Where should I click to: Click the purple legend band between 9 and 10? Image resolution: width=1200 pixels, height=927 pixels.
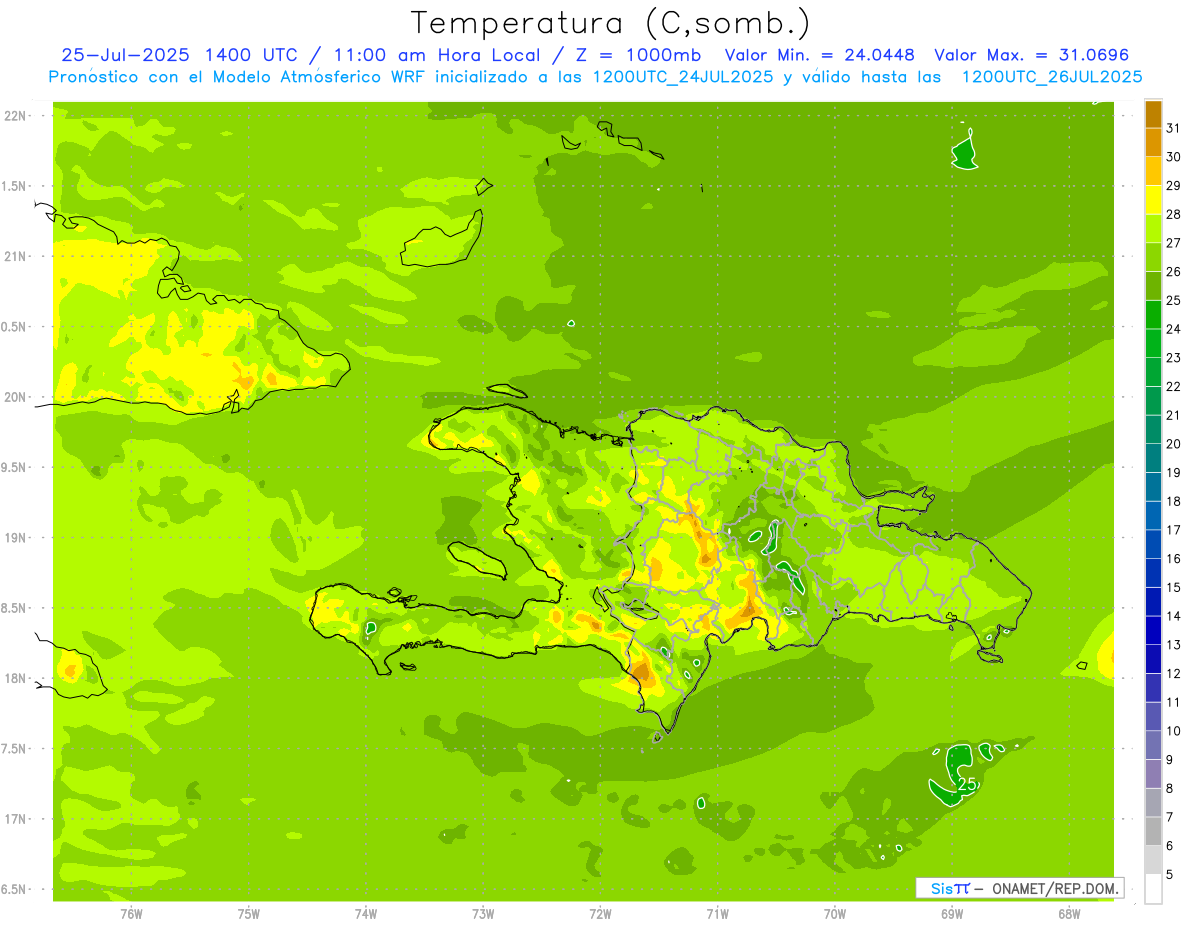pos(1153,745)
